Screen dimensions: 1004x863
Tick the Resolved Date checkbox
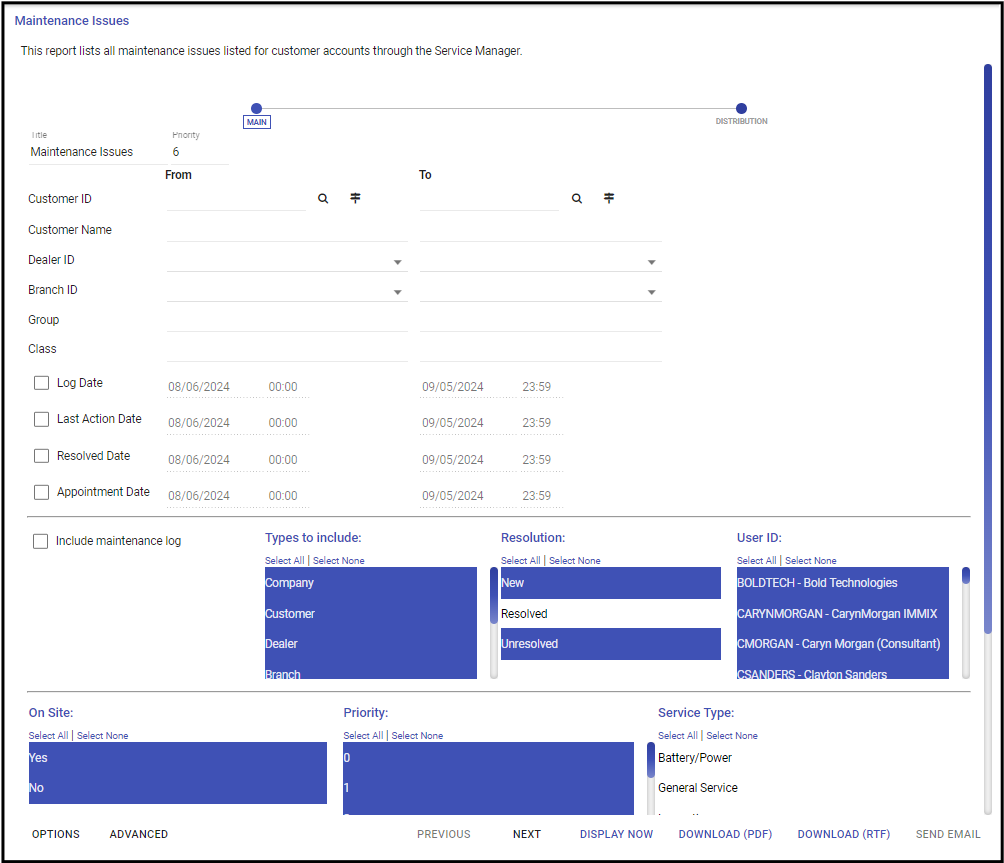(x=41, y=456)
